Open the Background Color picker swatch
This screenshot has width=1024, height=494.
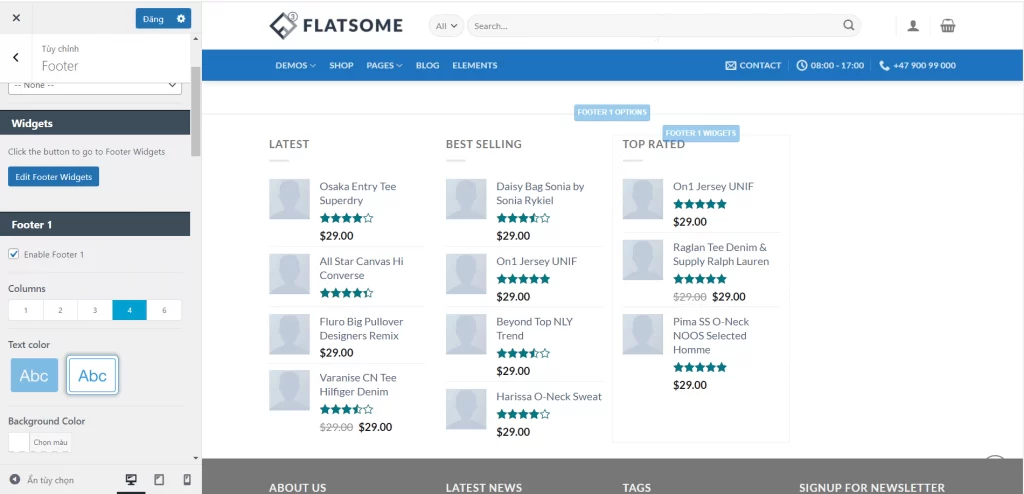click(x=19, y=442)
